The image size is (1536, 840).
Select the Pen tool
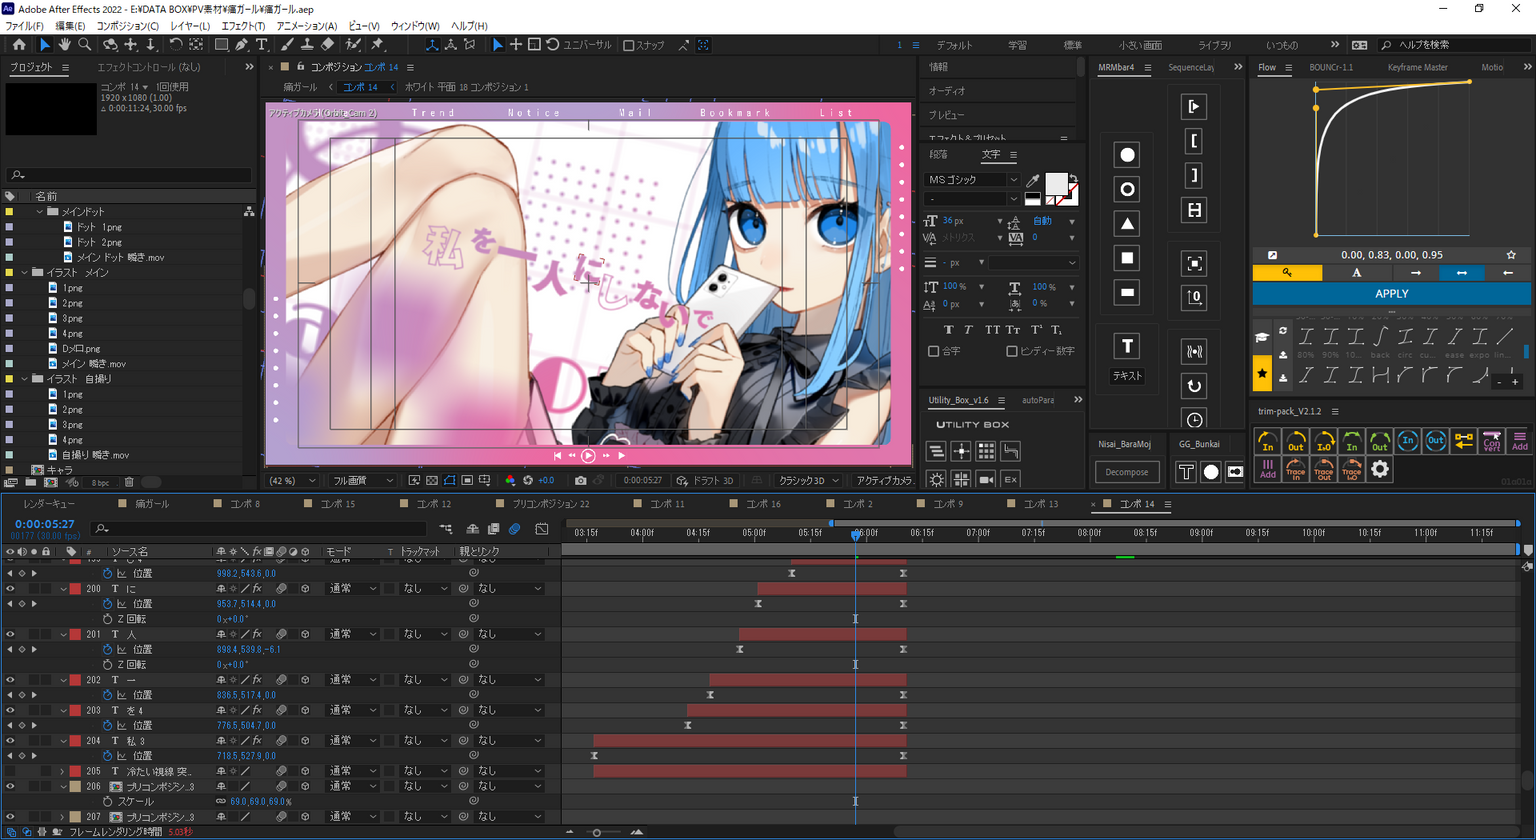(x=241, y=45)
